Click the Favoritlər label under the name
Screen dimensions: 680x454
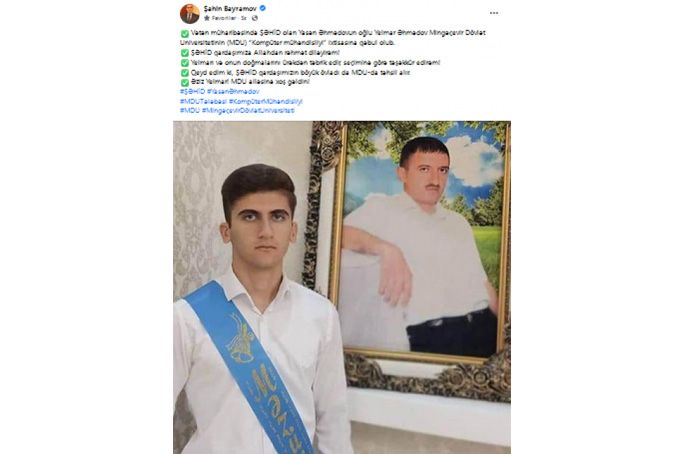pyautogui.click(x=224, y=18)
